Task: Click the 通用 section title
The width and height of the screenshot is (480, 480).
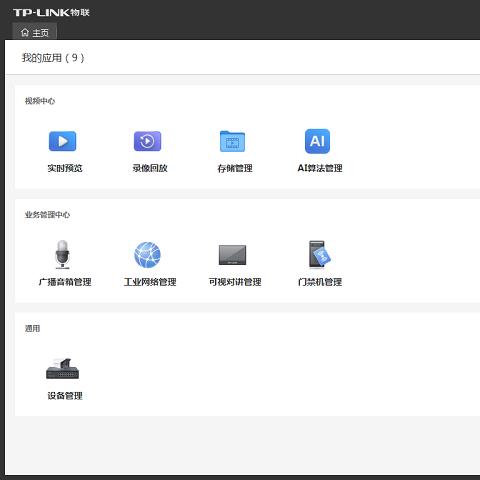Action: 32,328
